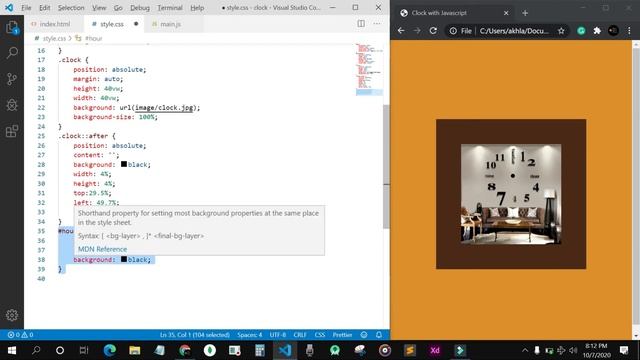The width and height of the screenshot is (640, 360).
Task: Open Sublime Text from the taskbar
Action: [410, 350]
